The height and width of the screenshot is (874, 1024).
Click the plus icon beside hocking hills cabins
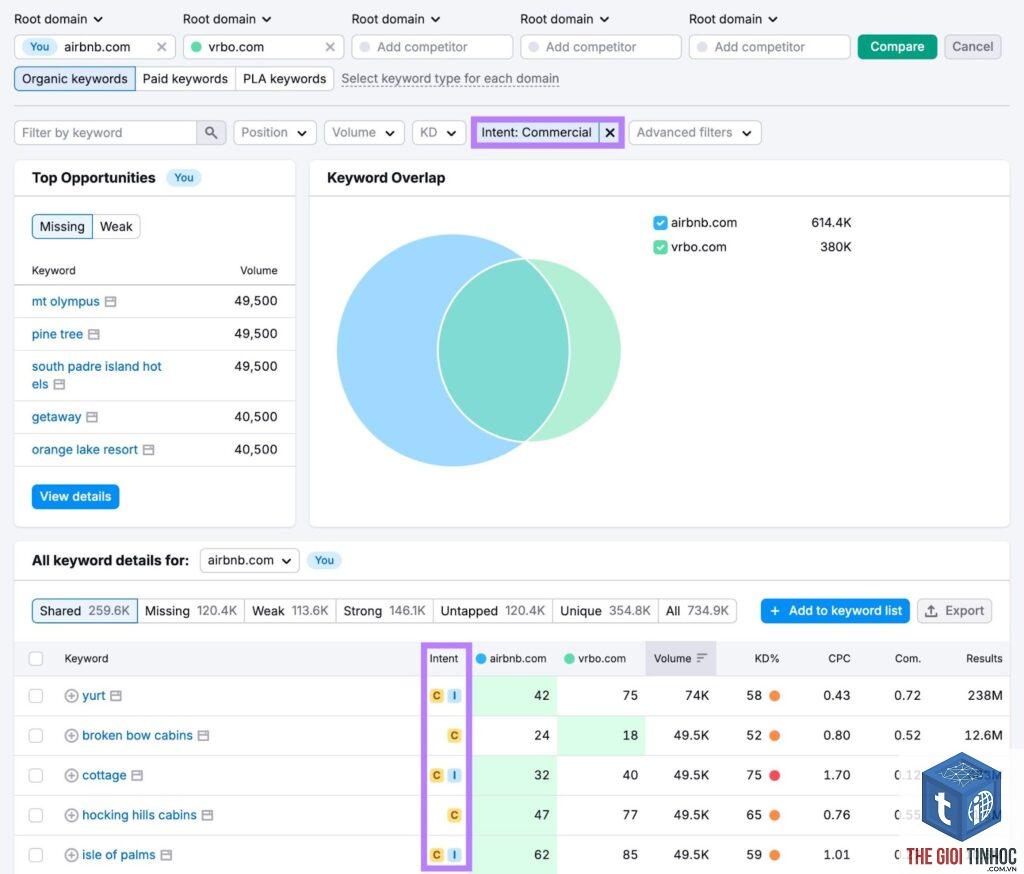pyautogui.click(x=71, y=815)
